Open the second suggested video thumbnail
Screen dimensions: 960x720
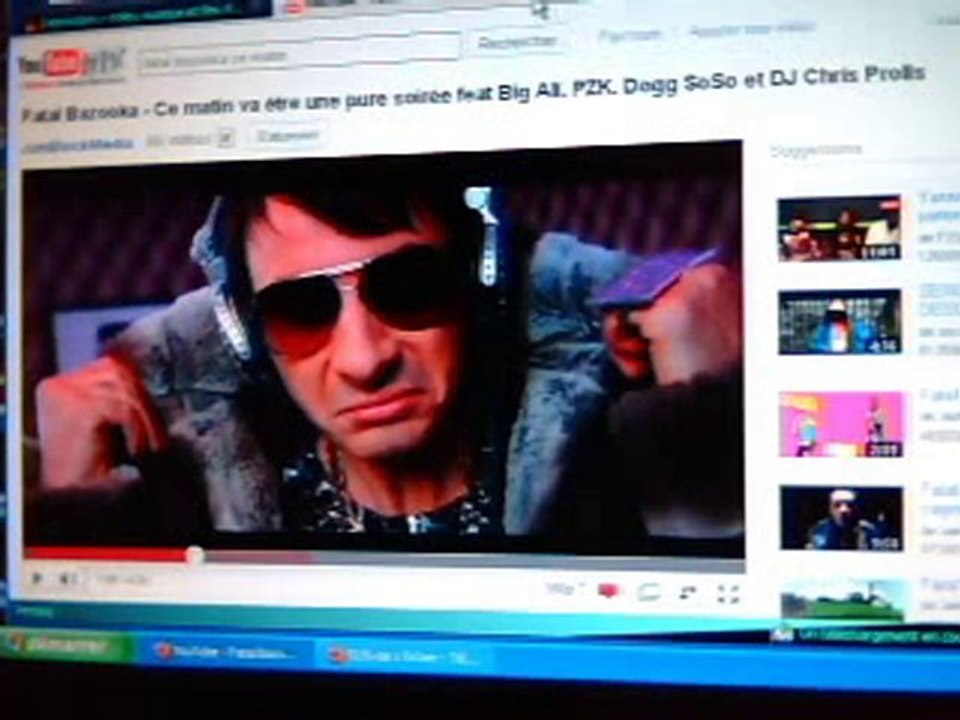[x=840, y=322]
